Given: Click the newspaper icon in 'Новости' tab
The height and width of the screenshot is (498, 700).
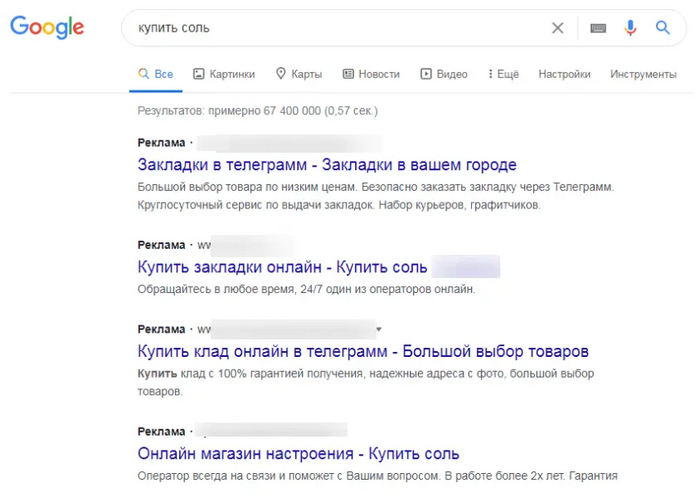Looking at the screenshot, I should [348, 74].
